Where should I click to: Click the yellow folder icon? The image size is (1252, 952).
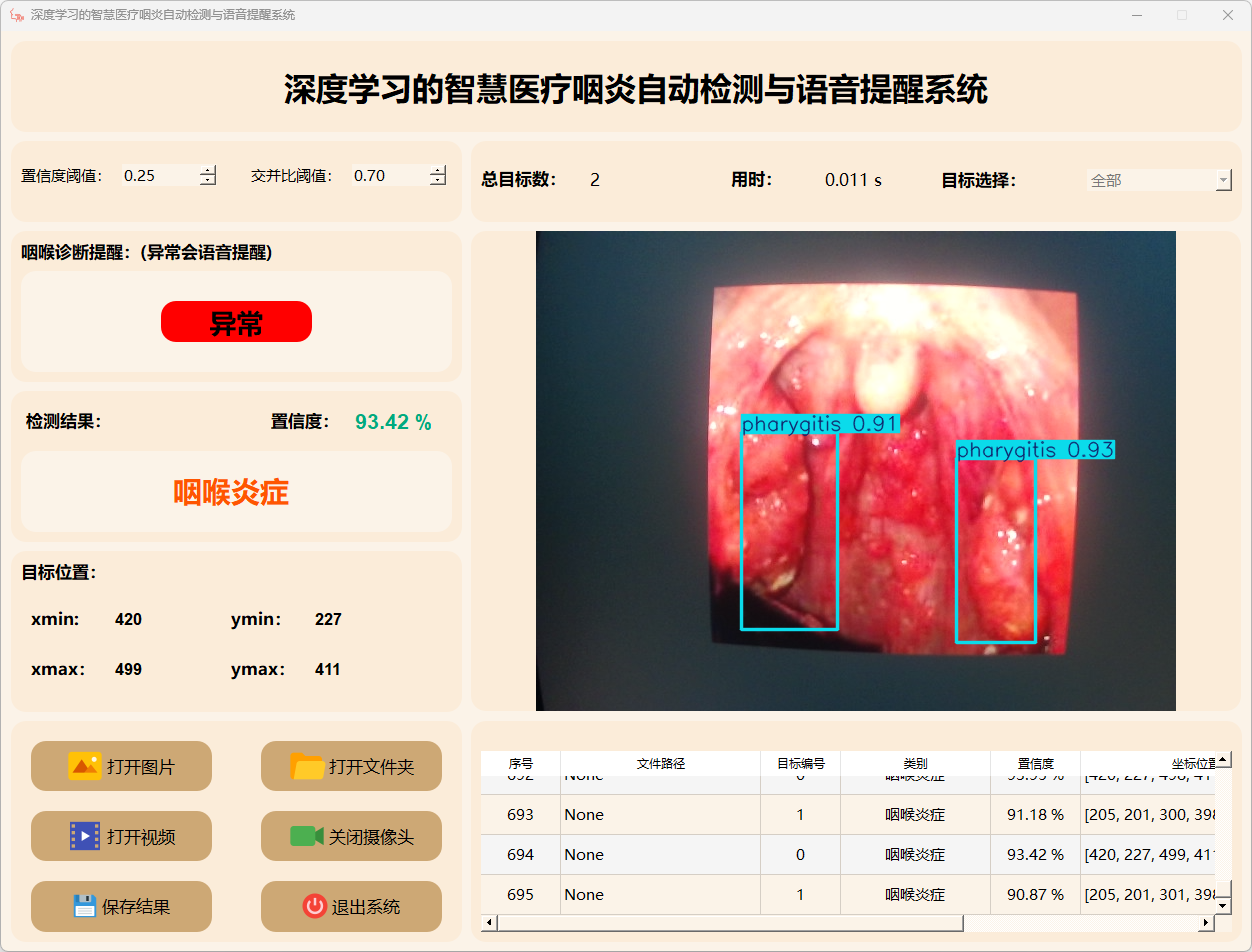click(x=307, y=766)
